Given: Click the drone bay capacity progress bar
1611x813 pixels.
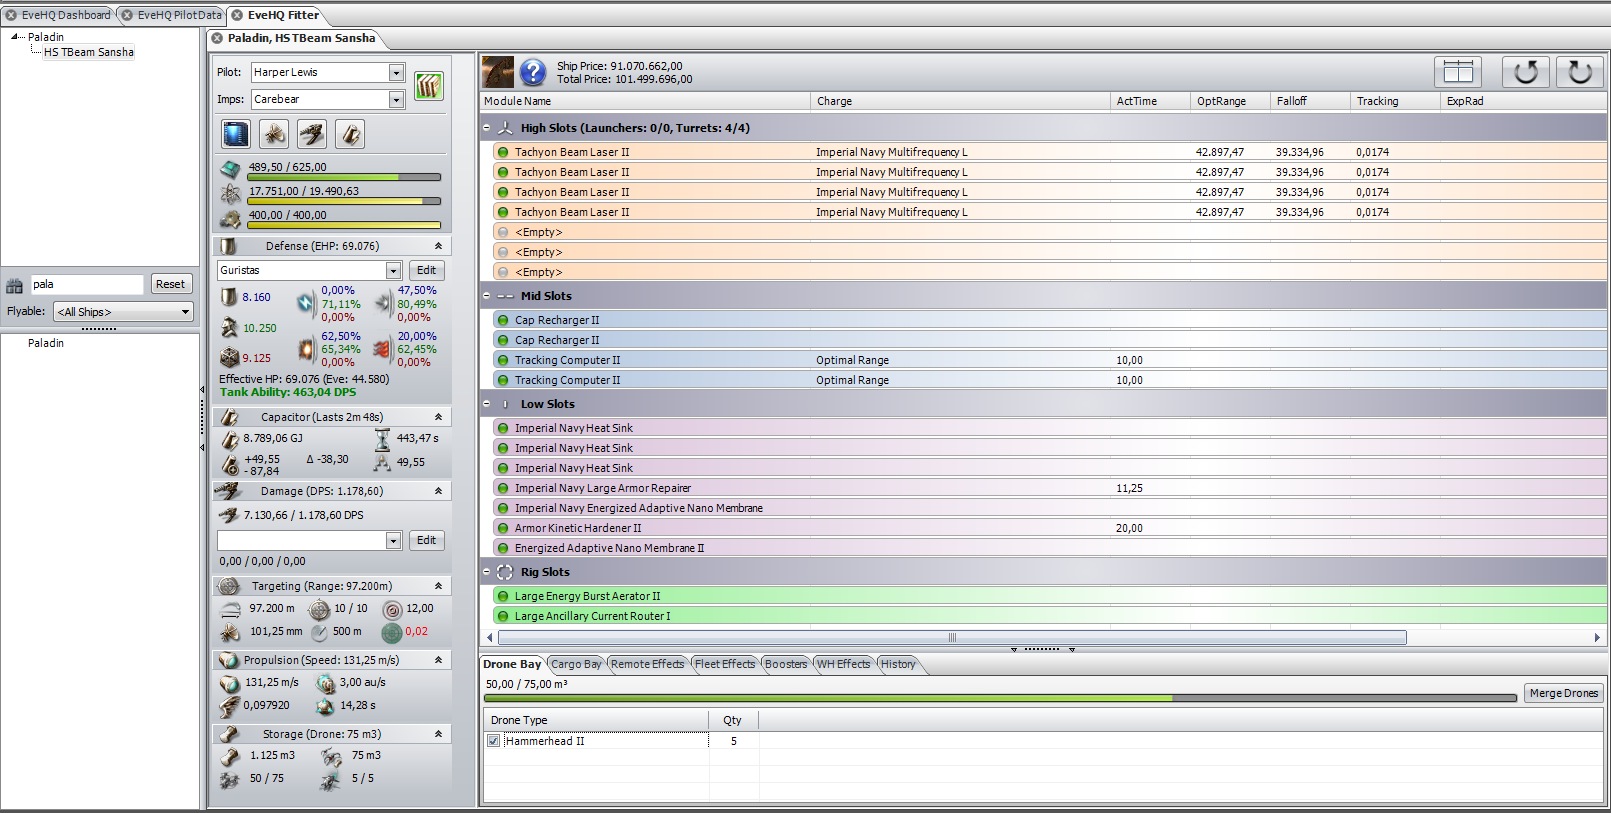Looking at the screenshot, I should pyautogui.click(x=1000, y=698).
